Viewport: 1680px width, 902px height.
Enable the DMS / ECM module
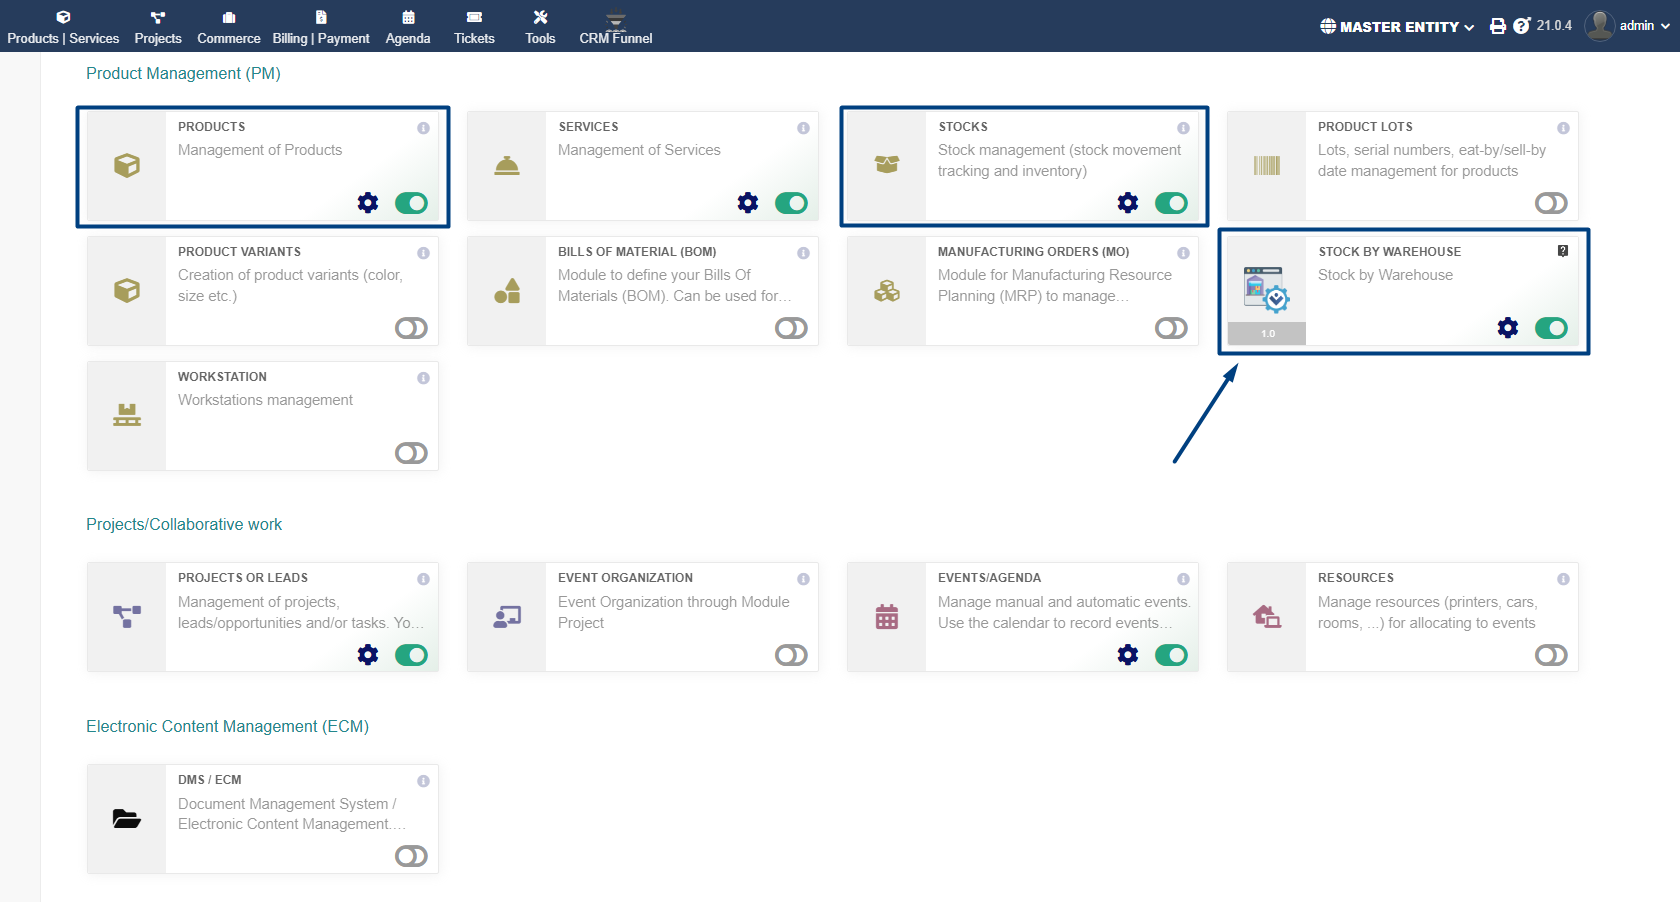point(411,856)
